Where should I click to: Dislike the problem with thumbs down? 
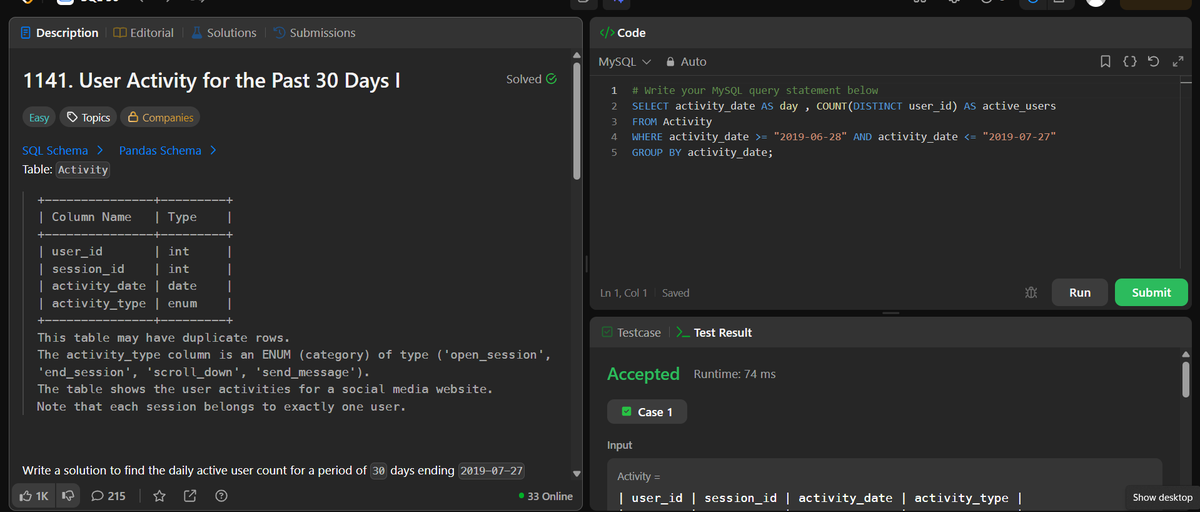click(x=69, y=496)
